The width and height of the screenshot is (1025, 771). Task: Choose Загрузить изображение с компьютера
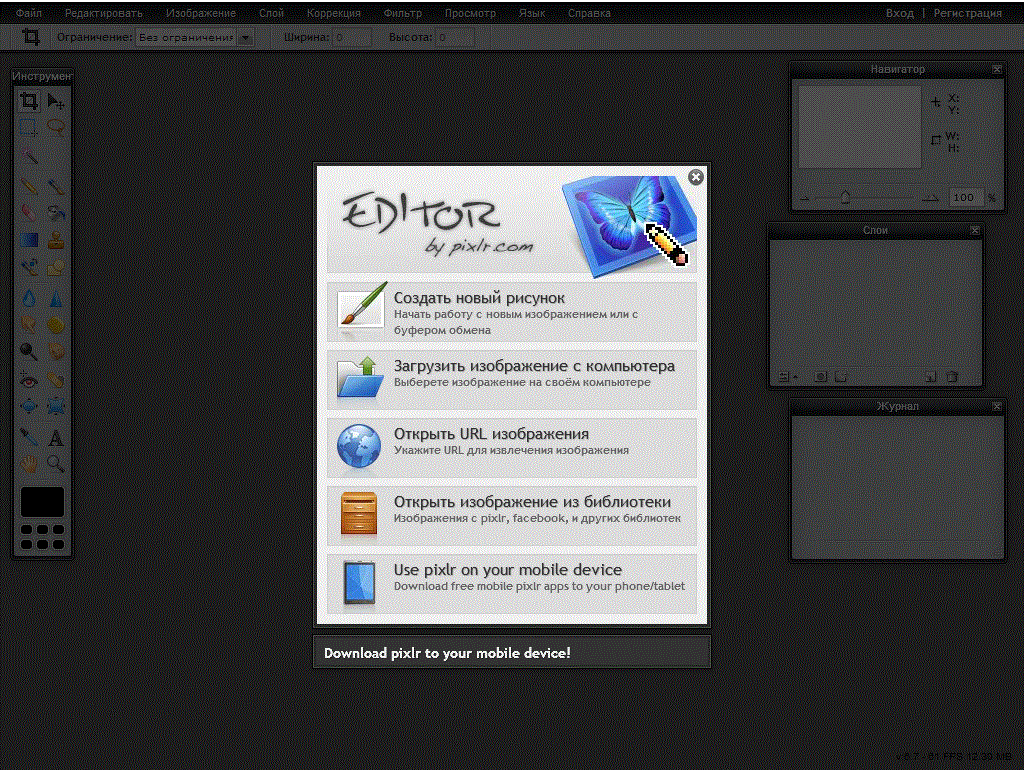point(512,380)
